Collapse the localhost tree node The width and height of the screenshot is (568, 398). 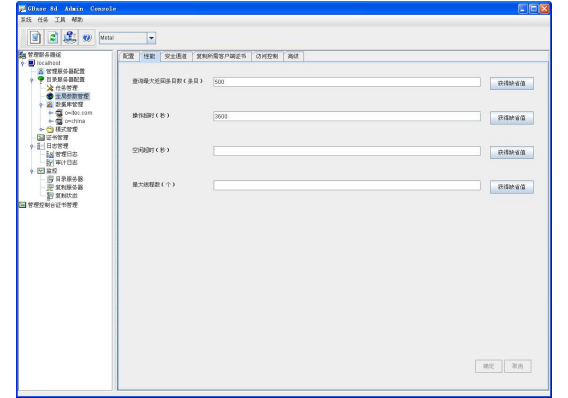click(x=23, y=63)
